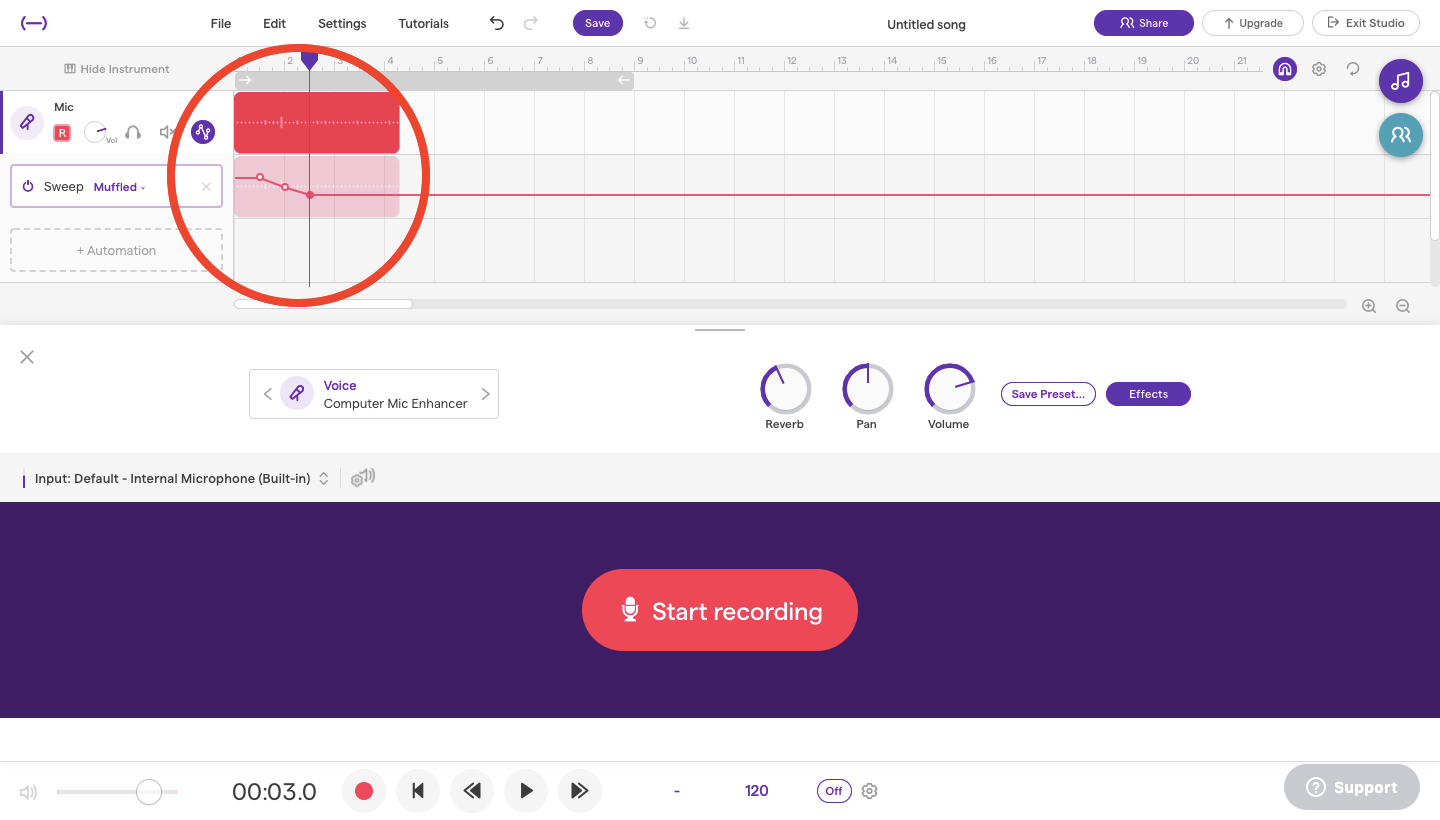Click the fast forward button
This screenshot has width=1440, height=820.
[580, 791]
